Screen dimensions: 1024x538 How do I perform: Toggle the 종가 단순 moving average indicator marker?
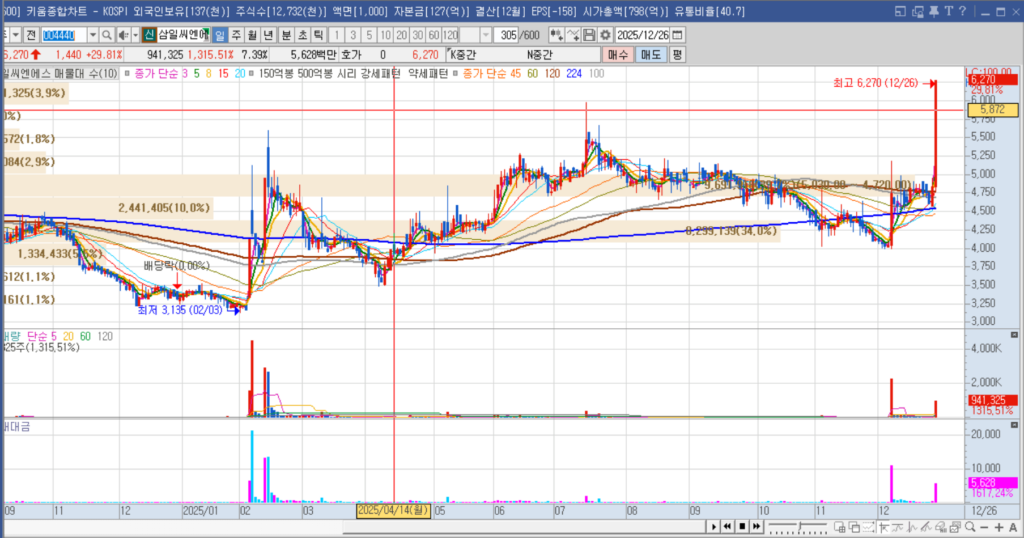126,73
